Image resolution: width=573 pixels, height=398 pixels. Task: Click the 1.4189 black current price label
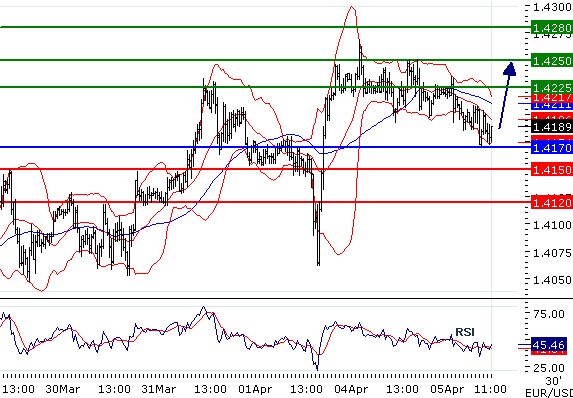coord(552,127)
